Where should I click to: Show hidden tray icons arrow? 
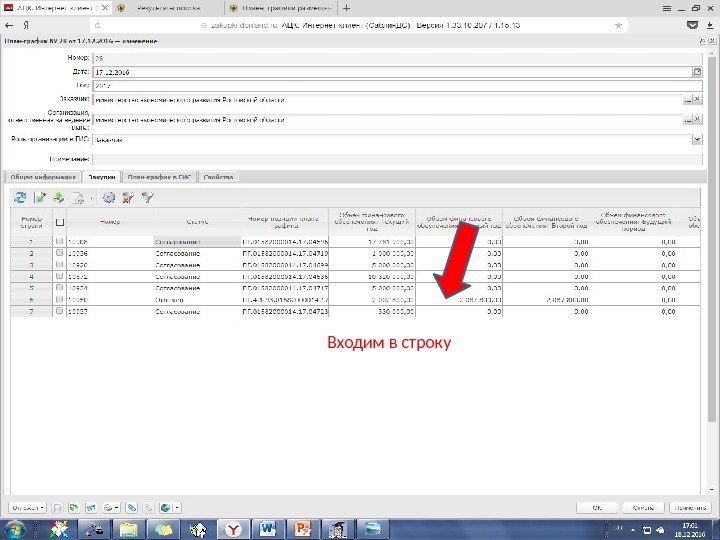point(634,530)
